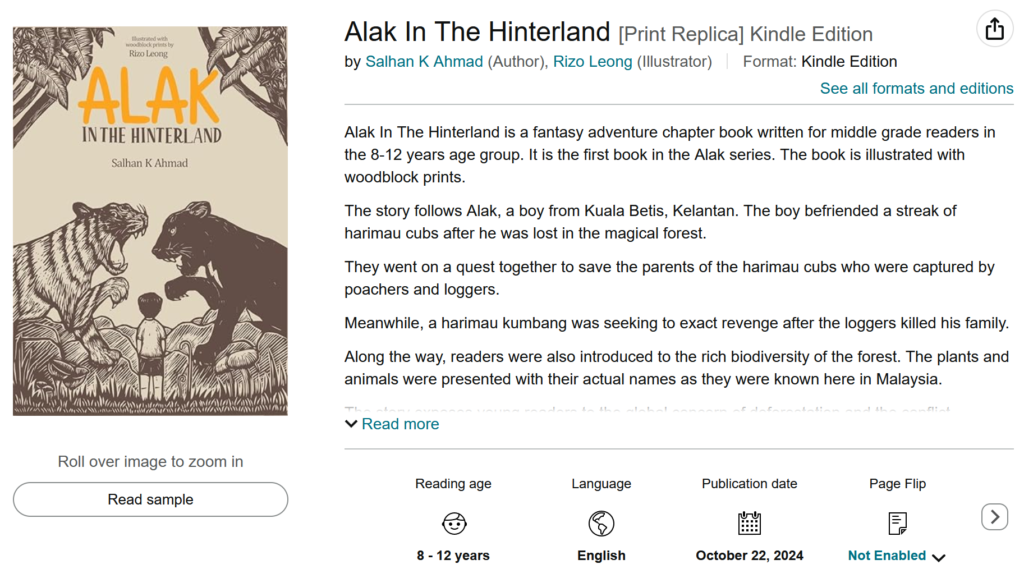Image resolution: width=1024 pixels, height=578 pixels.
Task: Click the Language globe icon
Action: point(601,523)
